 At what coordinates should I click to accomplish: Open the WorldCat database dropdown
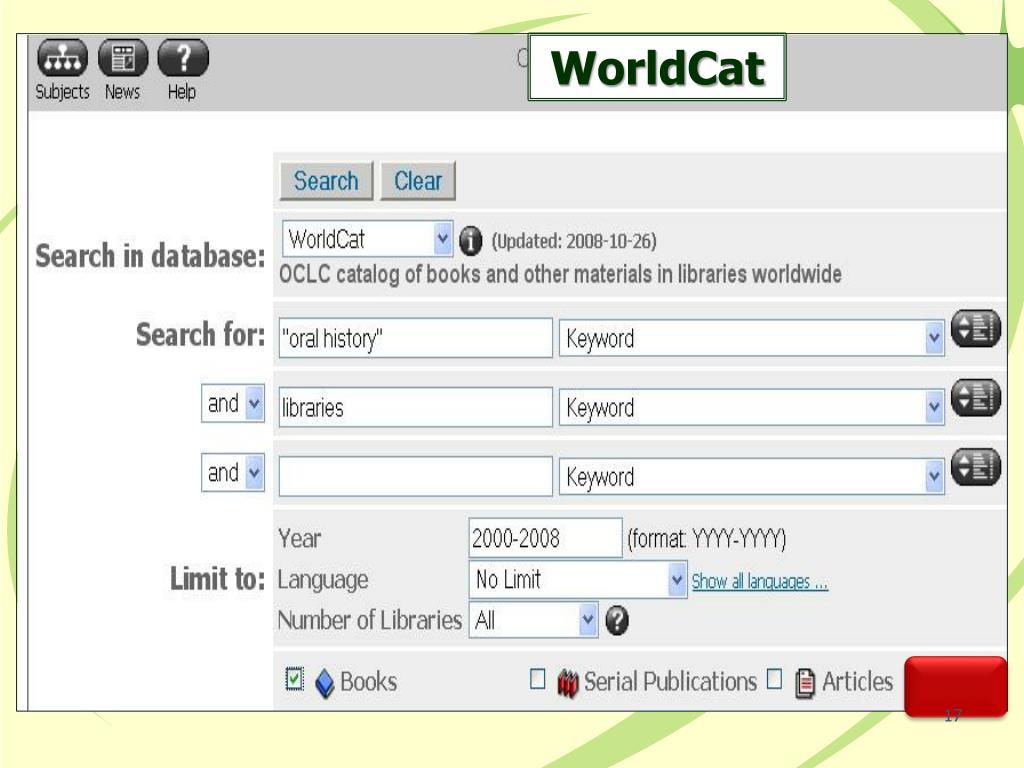[x=368, y=238]
